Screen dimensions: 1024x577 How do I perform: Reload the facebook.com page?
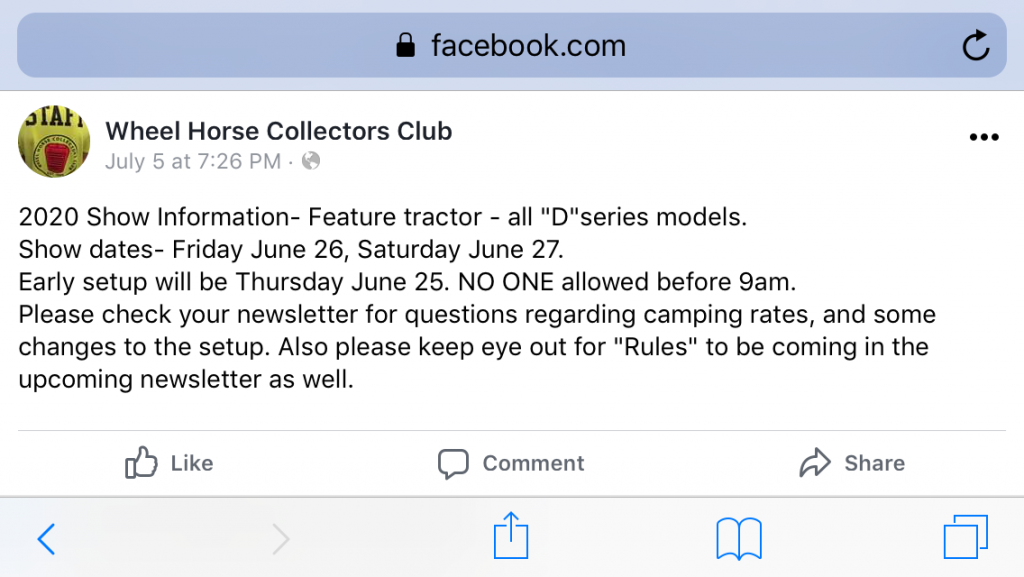(975, 45)
